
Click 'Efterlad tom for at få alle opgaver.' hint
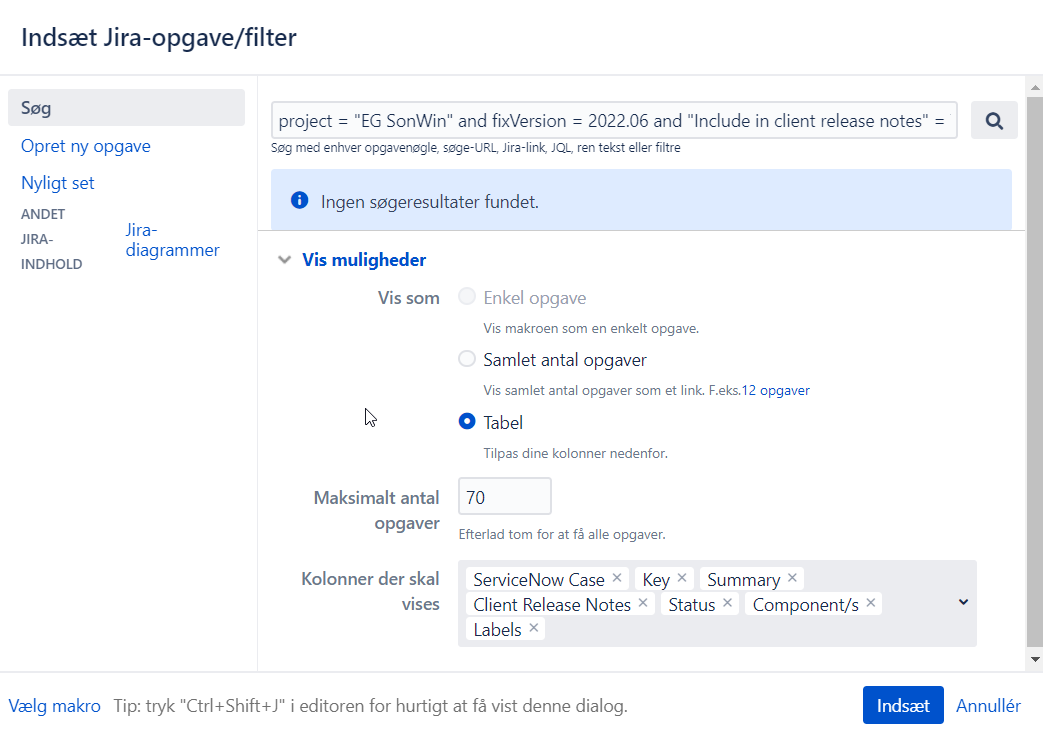562,534
